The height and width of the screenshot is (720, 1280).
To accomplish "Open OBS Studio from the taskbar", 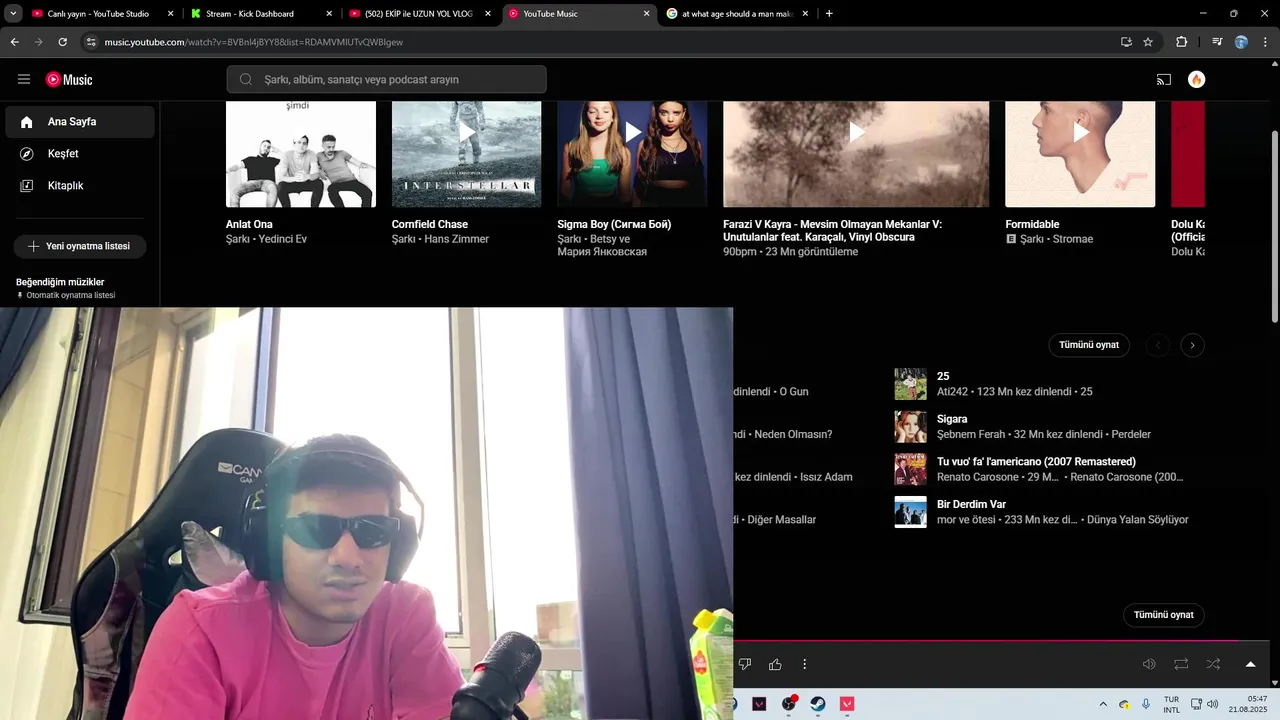I will pos(789,704).
